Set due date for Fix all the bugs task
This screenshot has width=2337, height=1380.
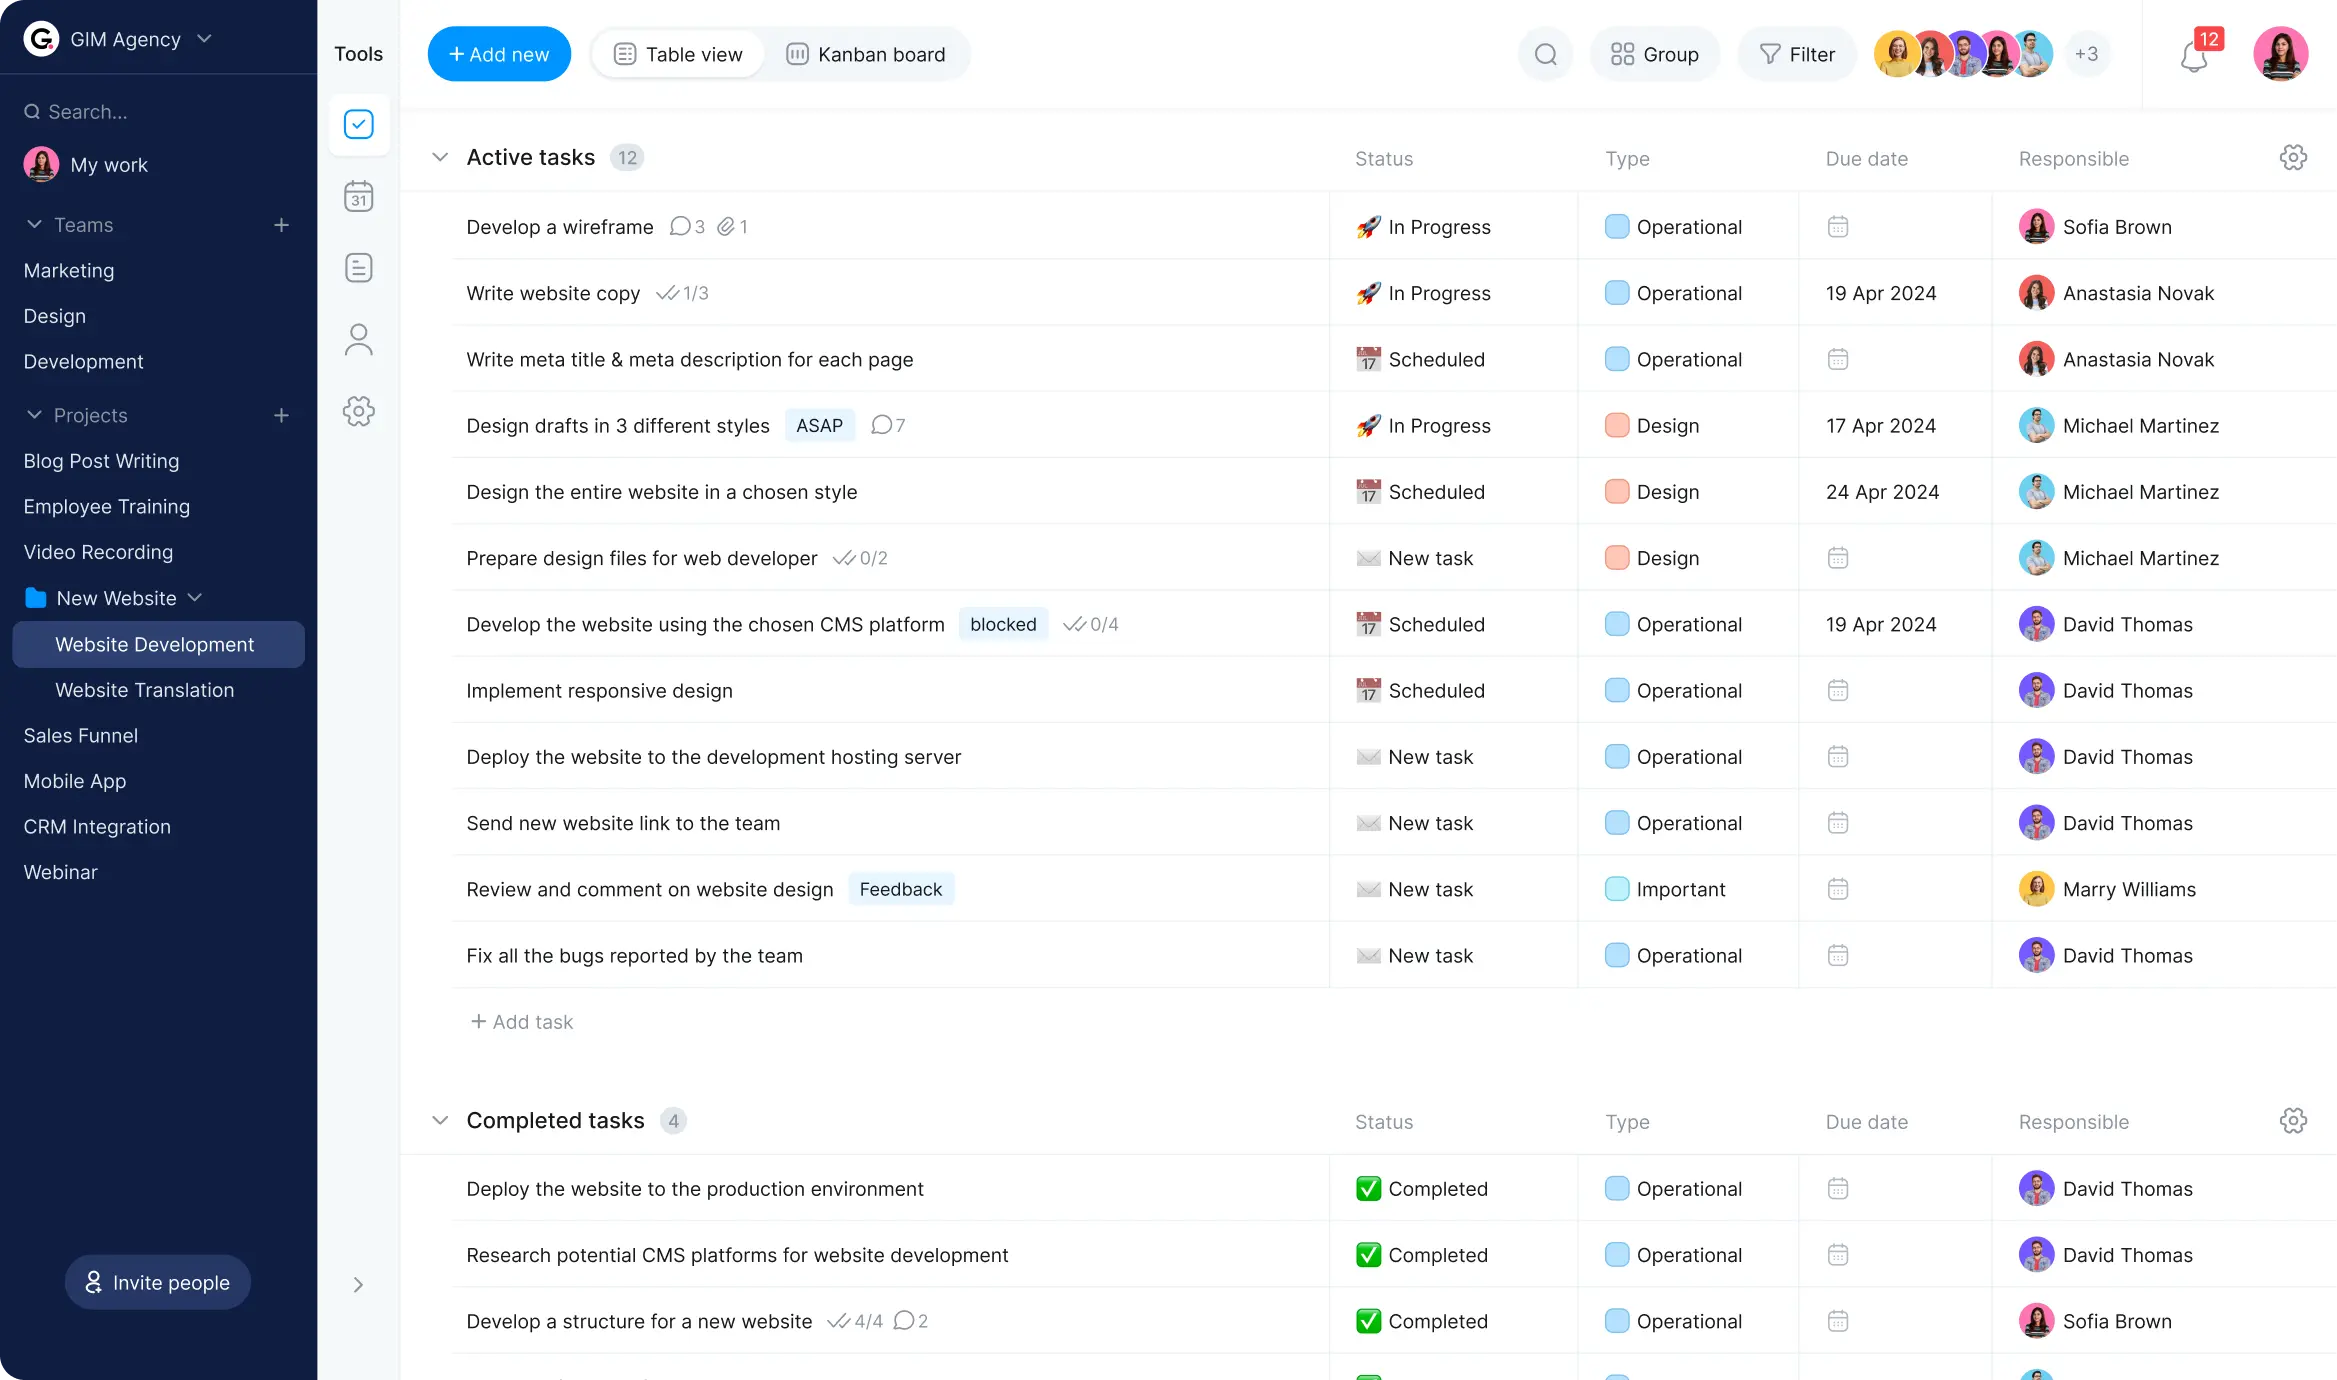tap(1837, 955)
